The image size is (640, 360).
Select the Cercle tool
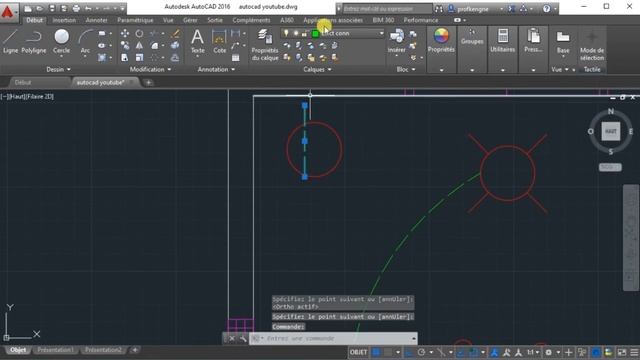click(61, 42)
